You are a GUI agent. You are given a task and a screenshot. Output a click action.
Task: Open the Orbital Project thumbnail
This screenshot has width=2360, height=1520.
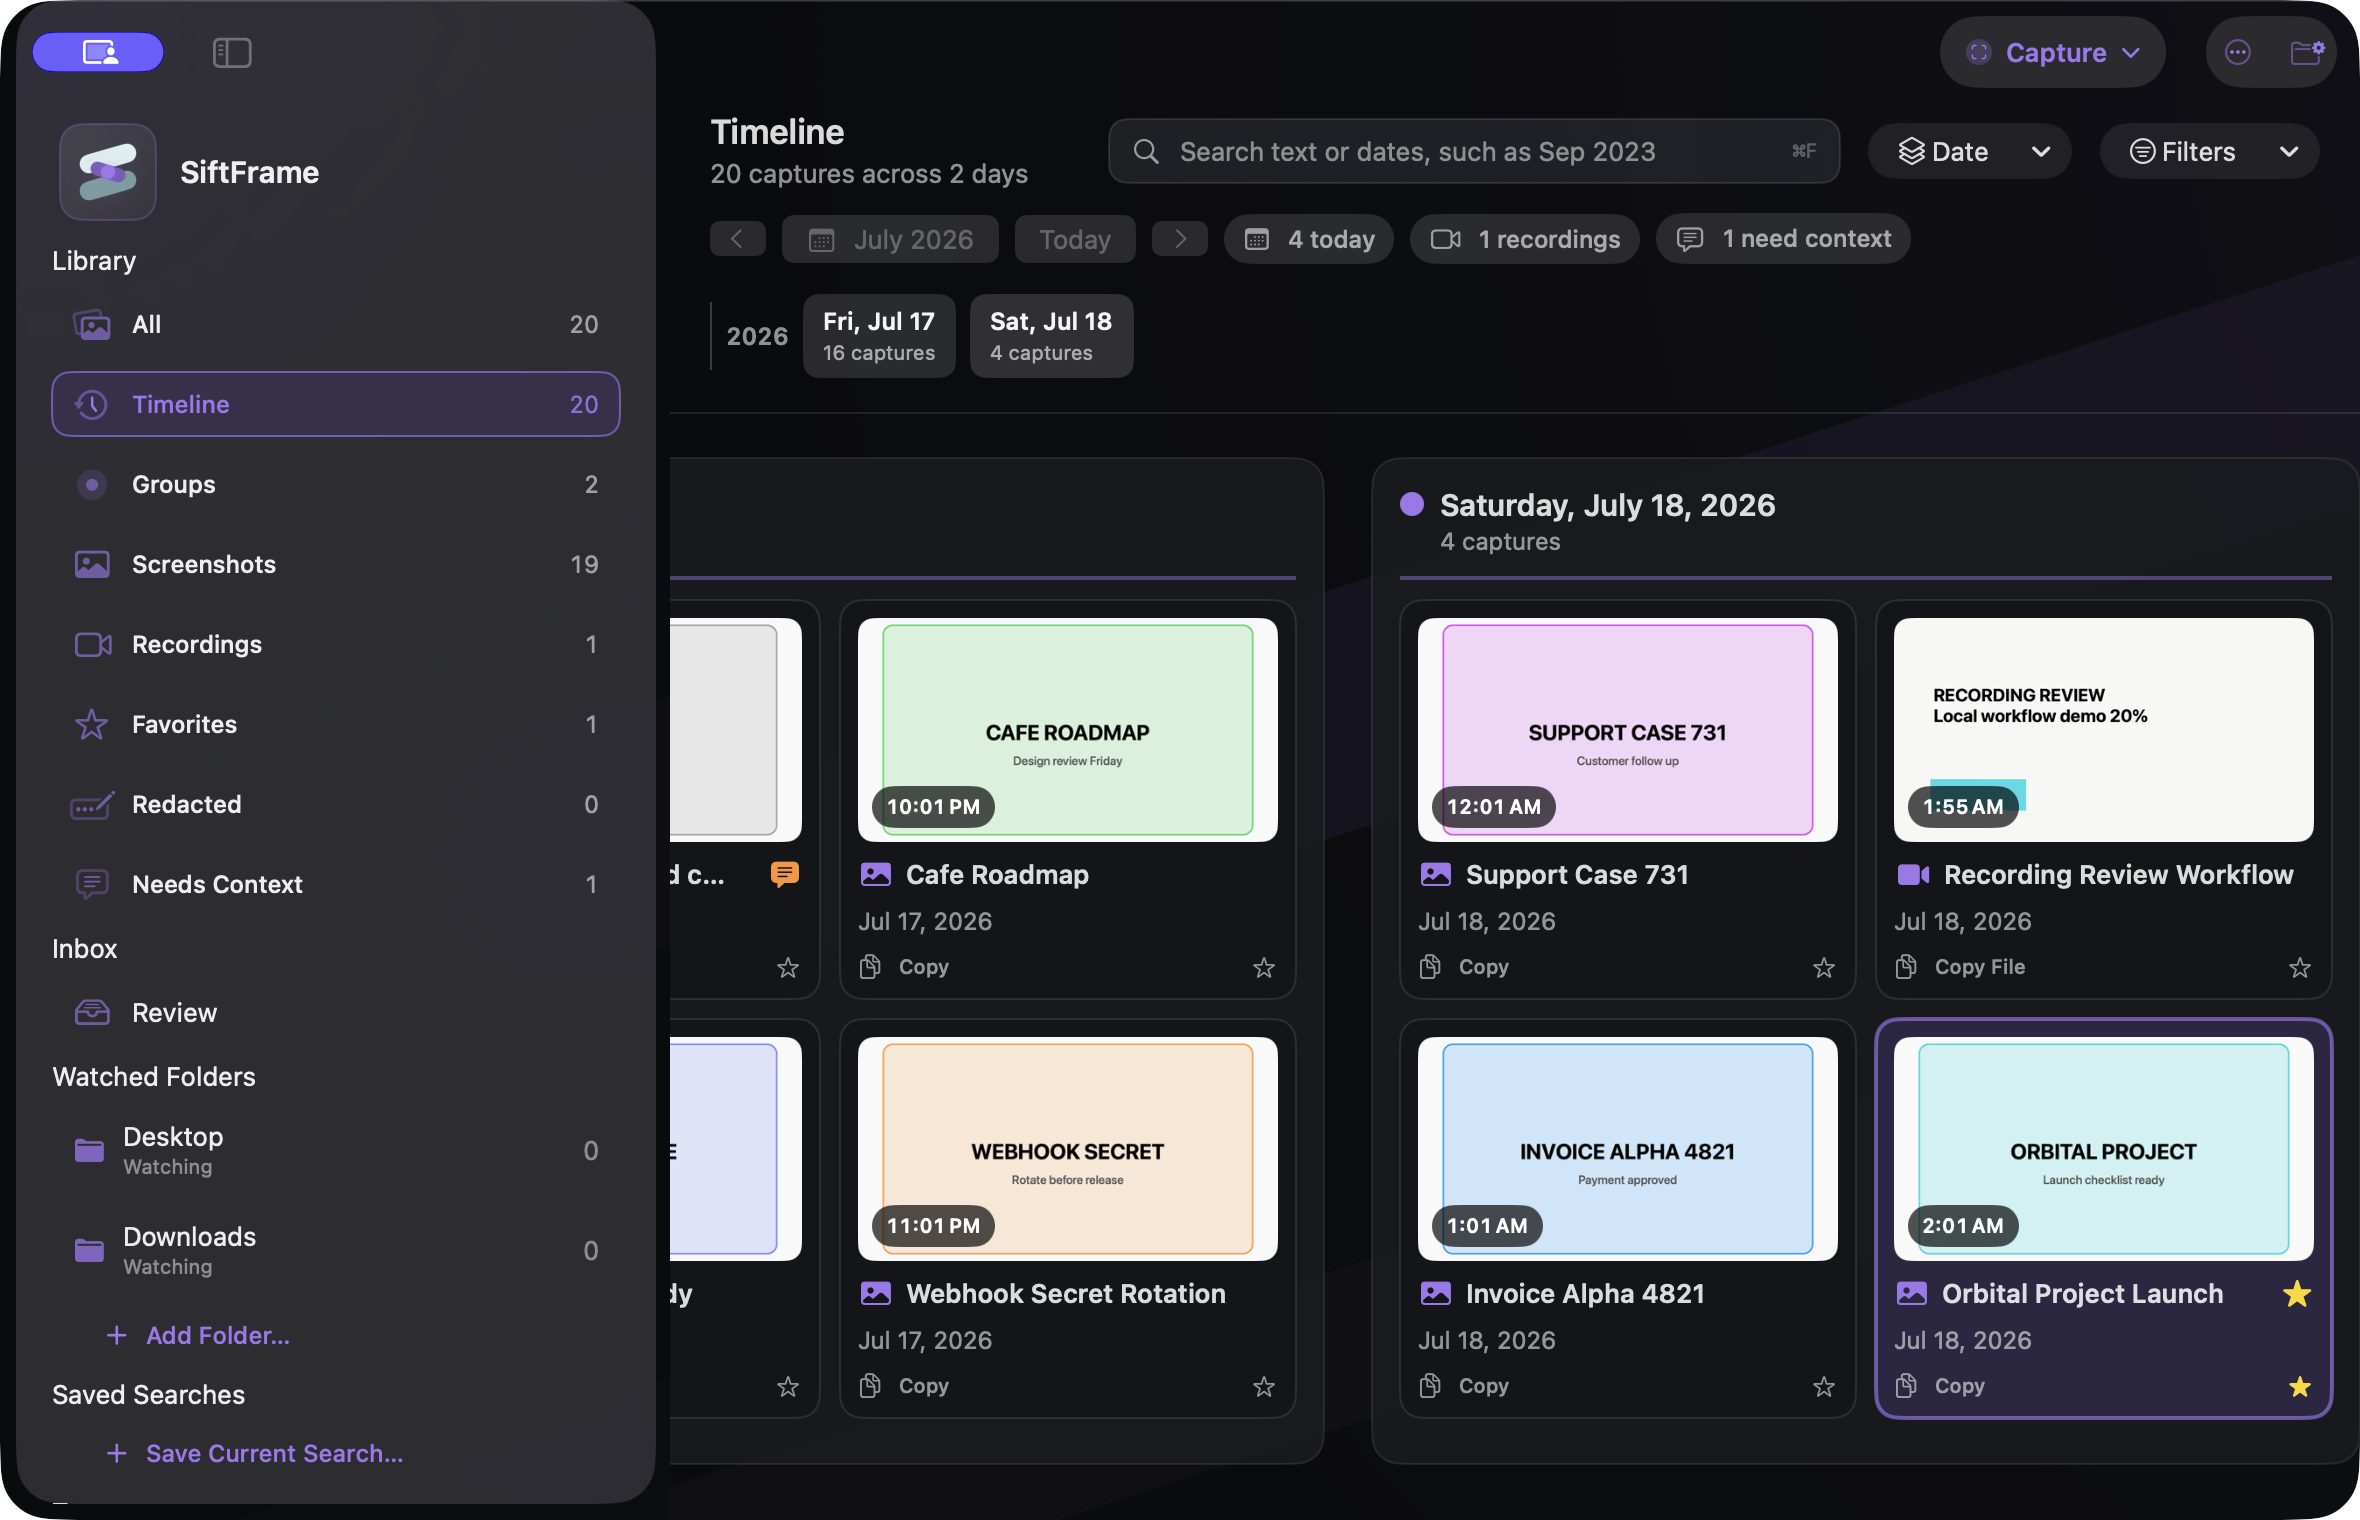click(x=2104, y=1149)
